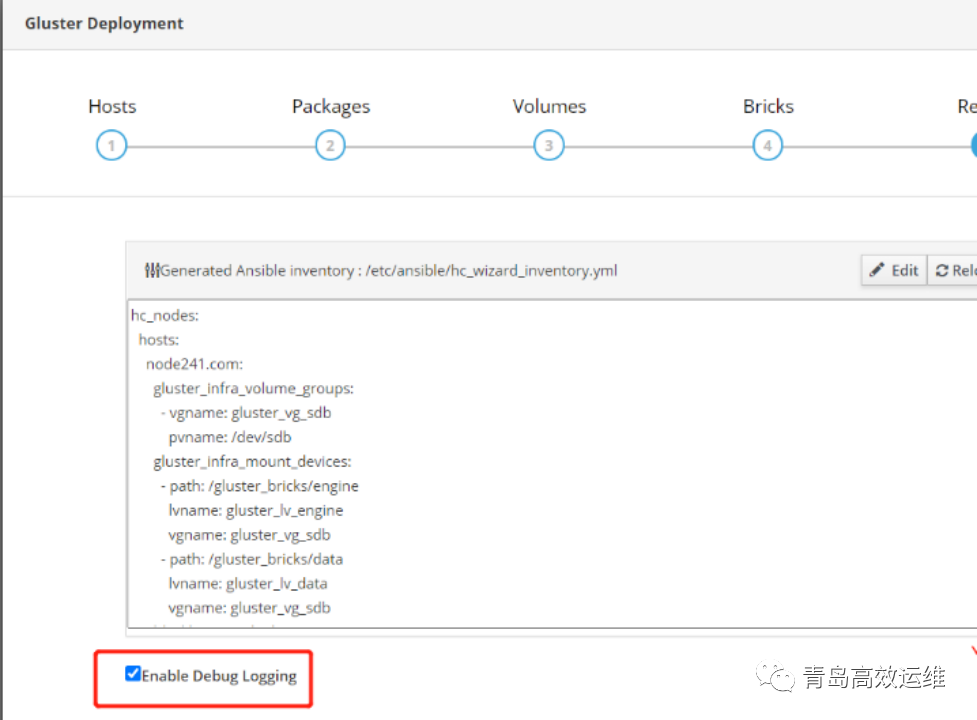Uncheck the Enable Debug Logging checkbox
This screenshot has height=720, width=977.
(x=133, y=674)
